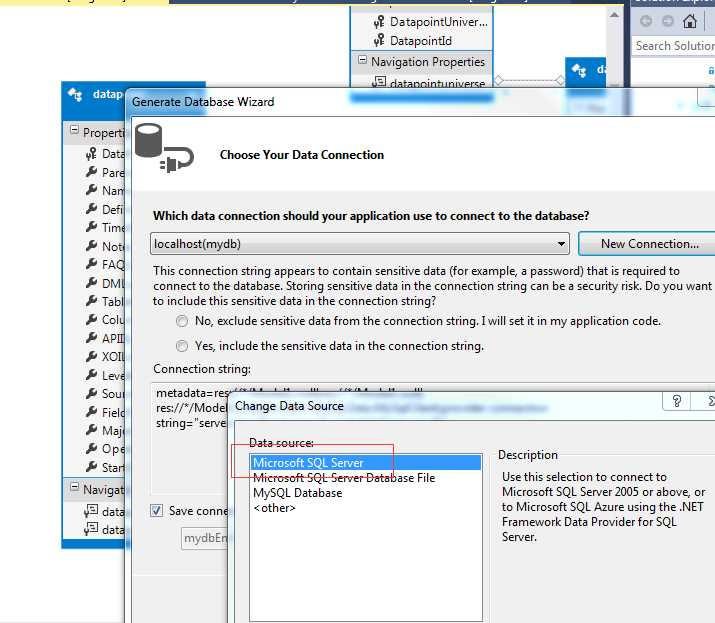Screen dimensions: 715x623
Task: Click the entity icon in datap header
Action: pyautogui.click(x=75, y=94)
